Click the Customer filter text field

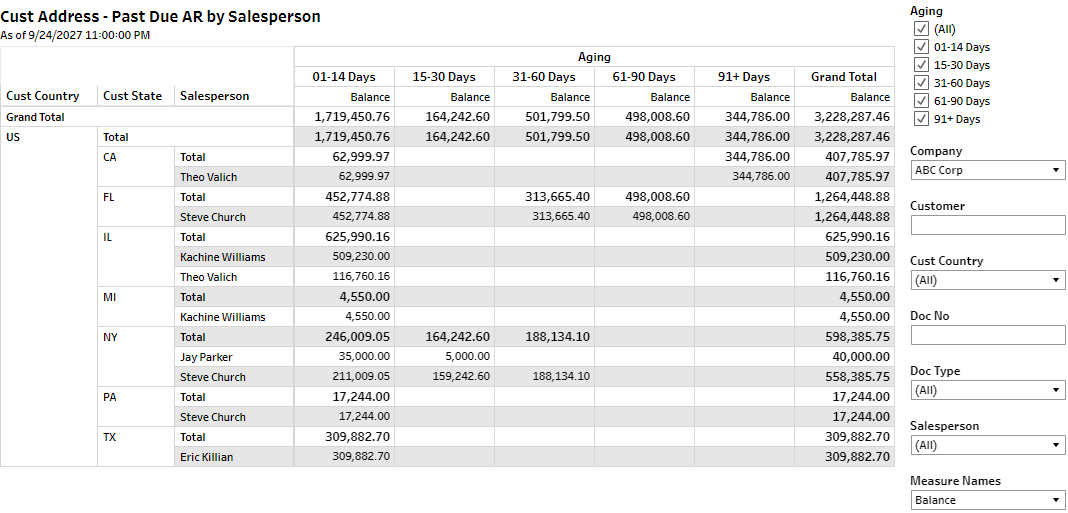987,225
